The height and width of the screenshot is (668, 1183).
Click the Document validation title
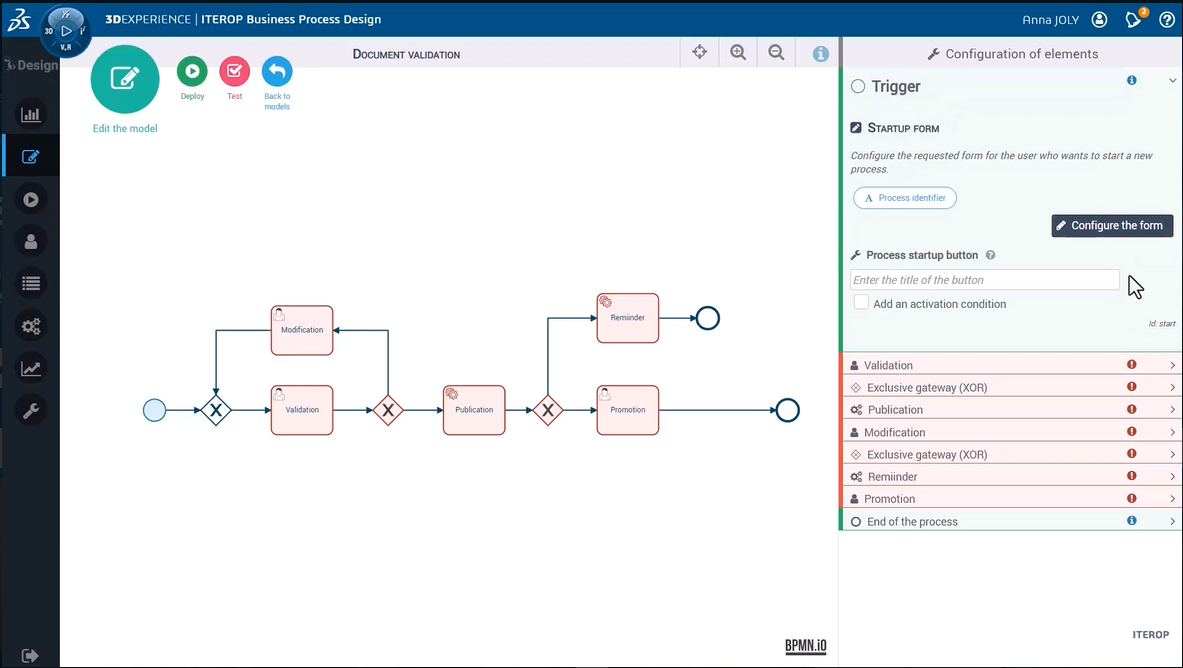407,54
